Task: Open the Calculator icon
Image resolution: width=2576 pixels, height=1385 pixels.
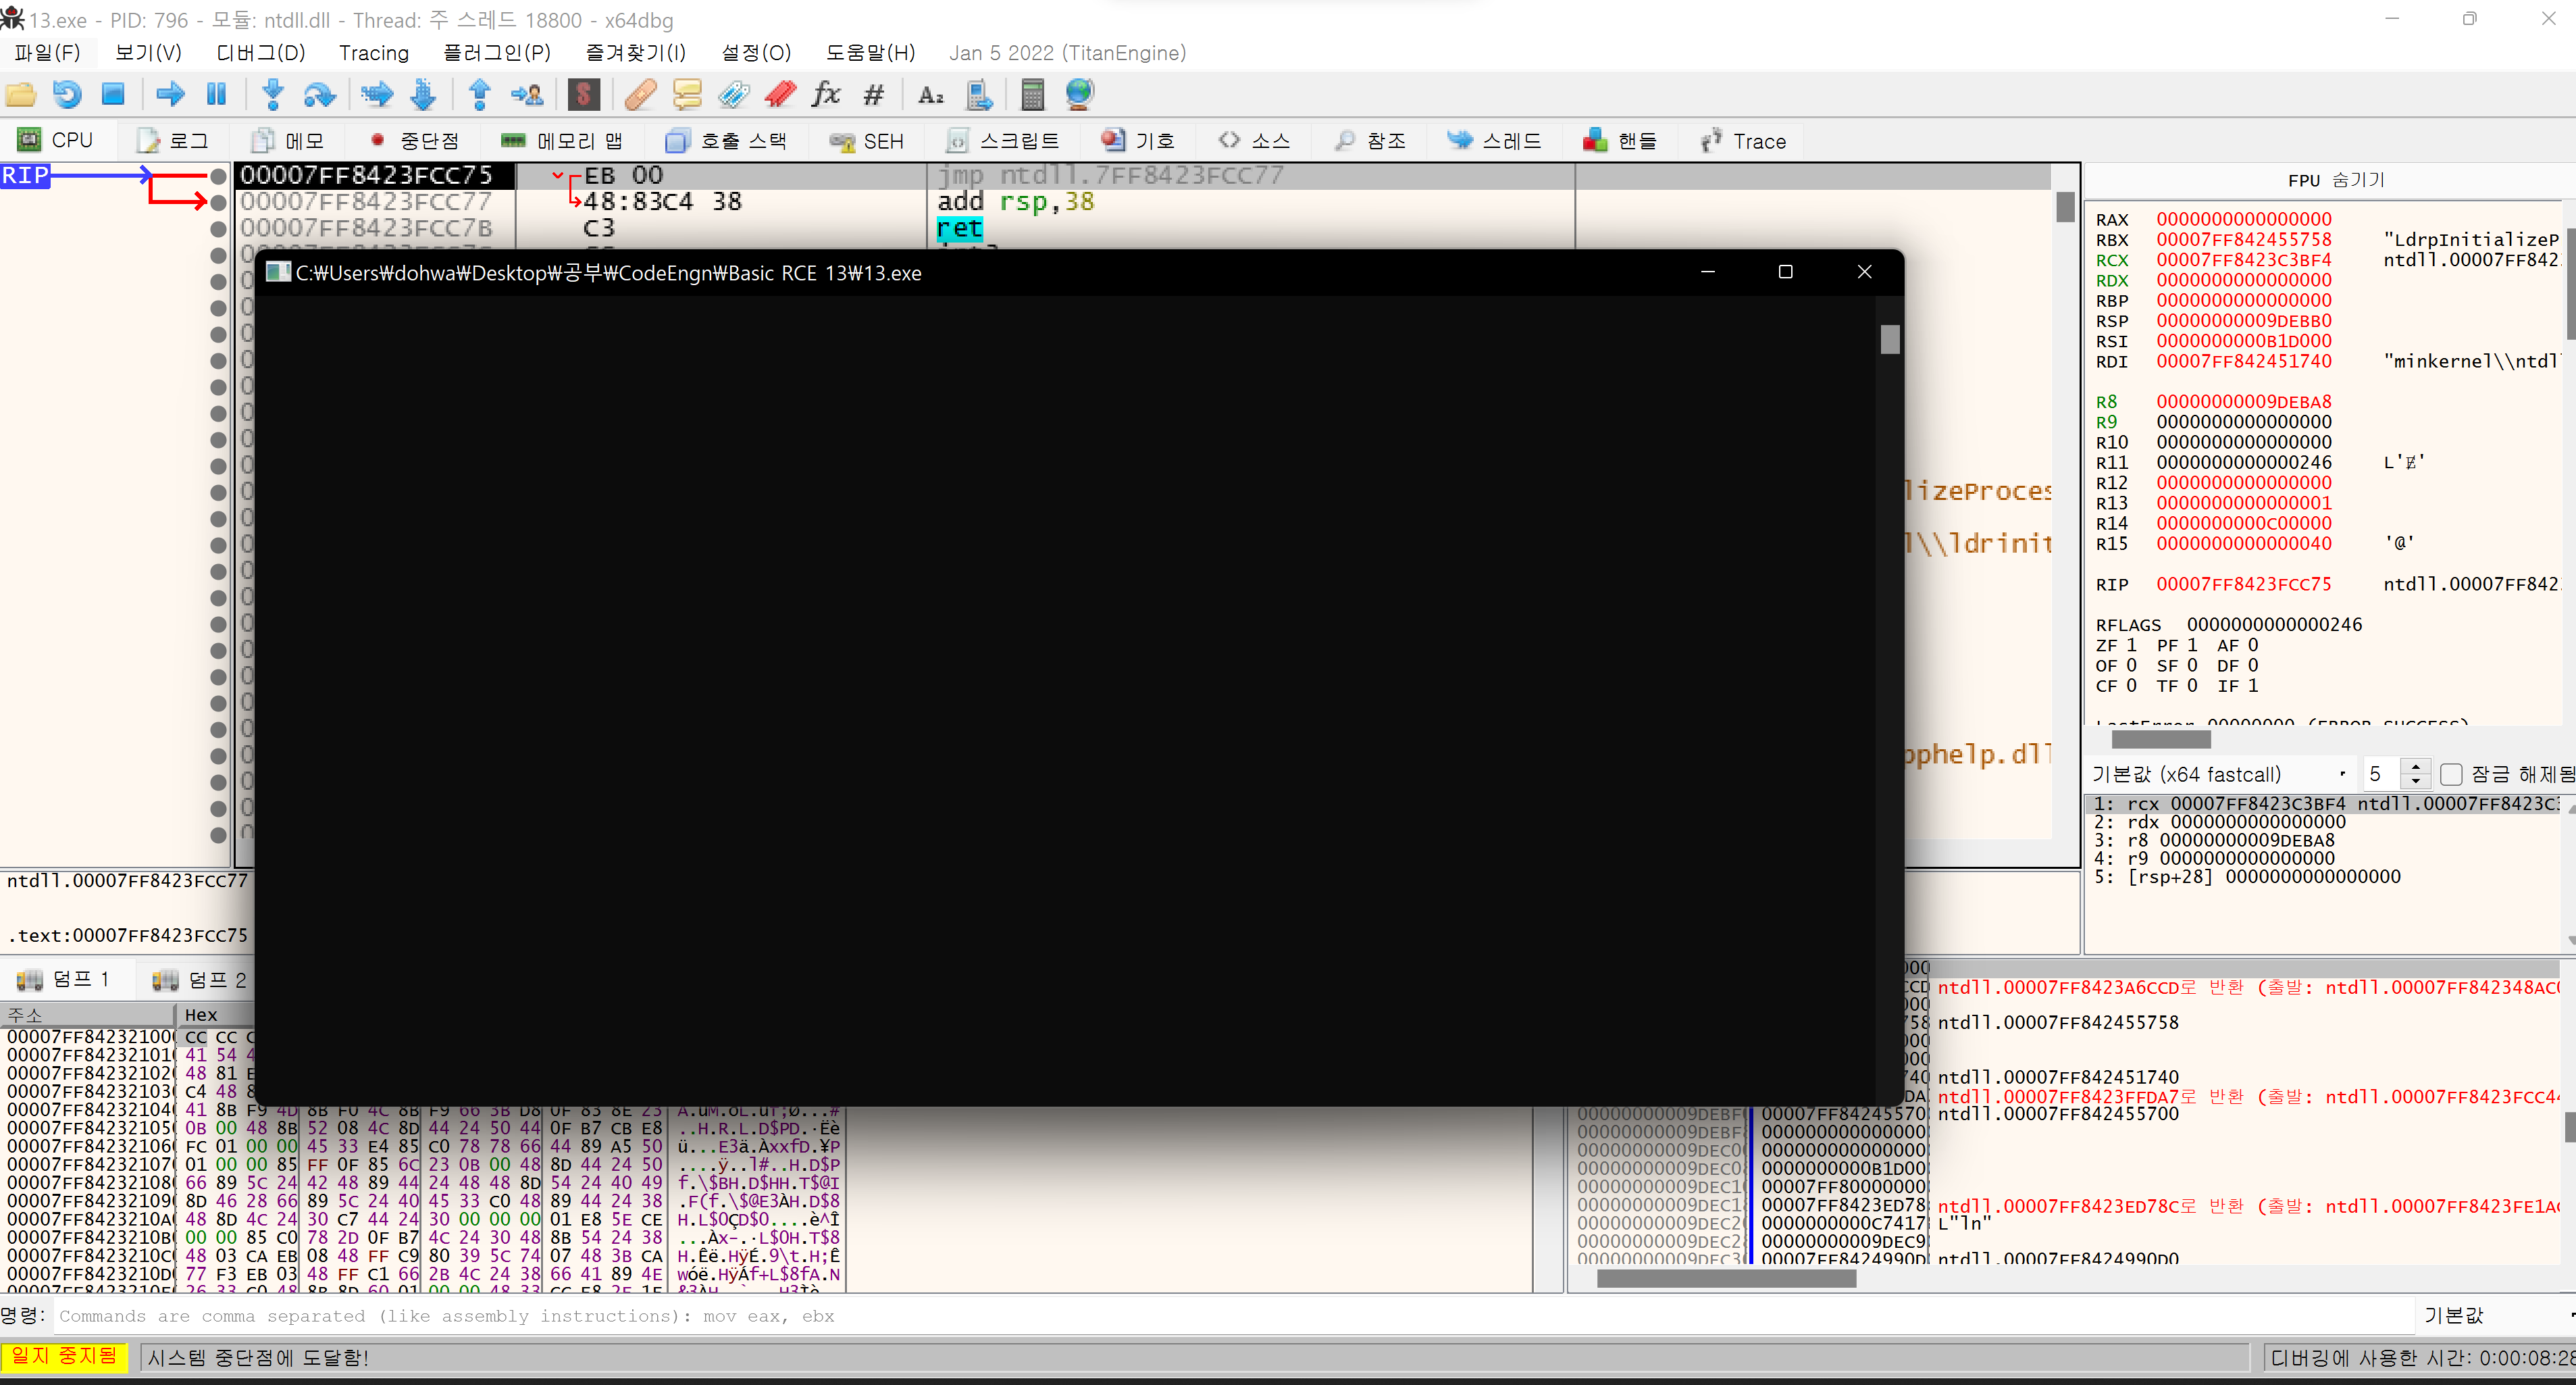Action: [x=1033, y=95]
